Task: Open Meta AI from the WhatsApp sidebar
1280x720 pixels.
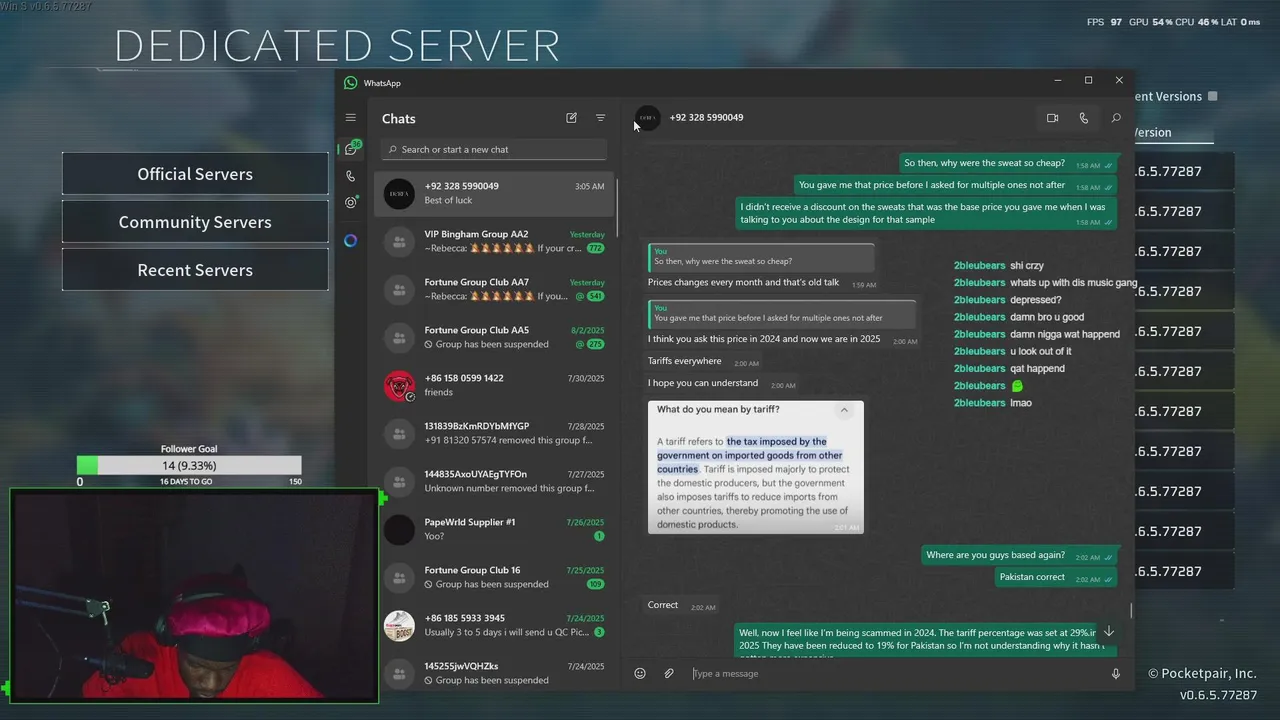Action: [350, 240]
